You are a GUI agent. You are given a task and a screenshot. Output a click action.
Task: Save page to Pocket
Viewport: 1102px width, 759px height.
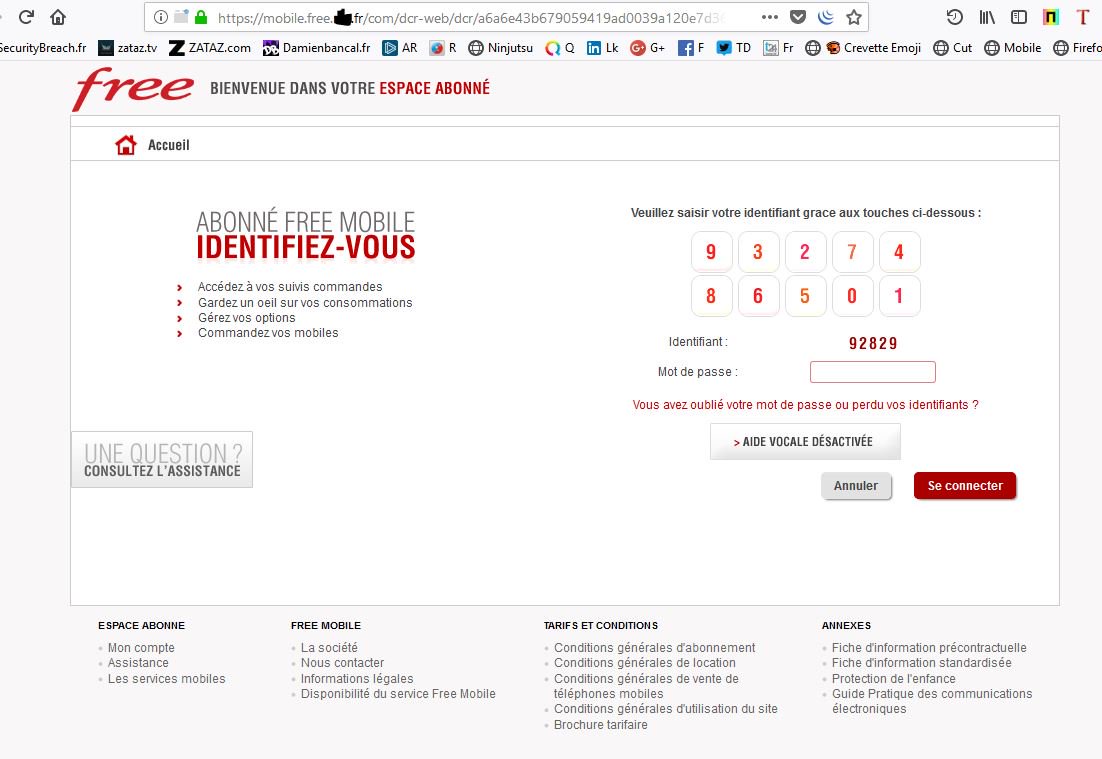coord(797,17)
